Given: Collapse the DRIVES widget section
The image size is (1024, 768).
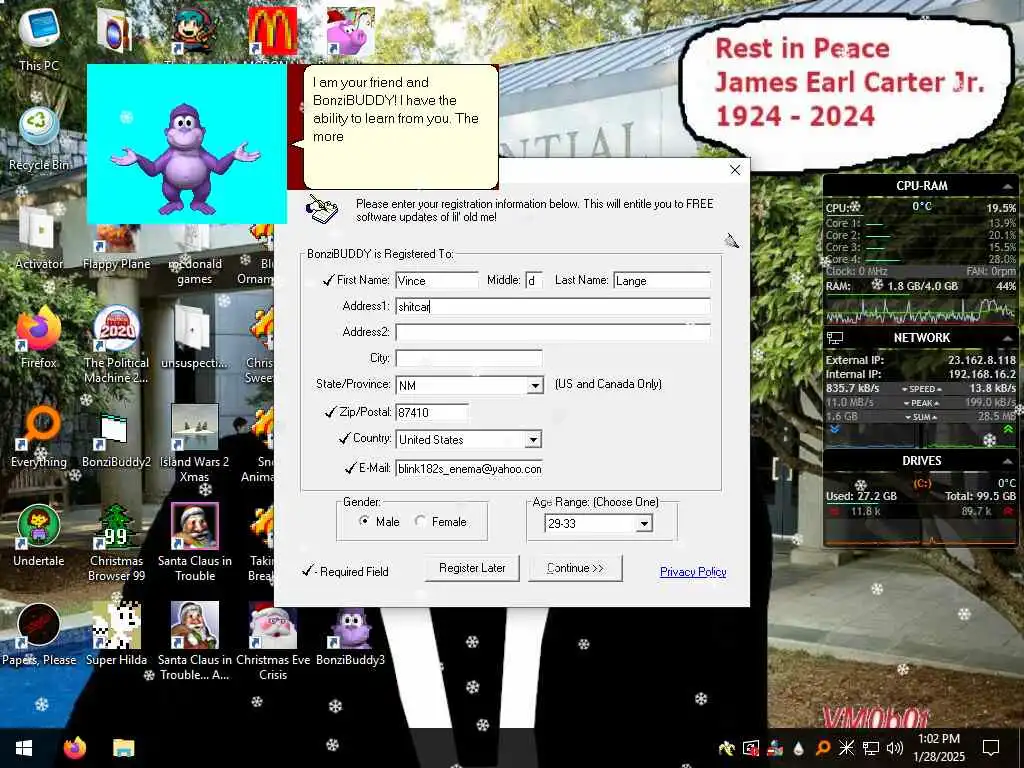Looking at the screenshot, I should [1007, 461].
